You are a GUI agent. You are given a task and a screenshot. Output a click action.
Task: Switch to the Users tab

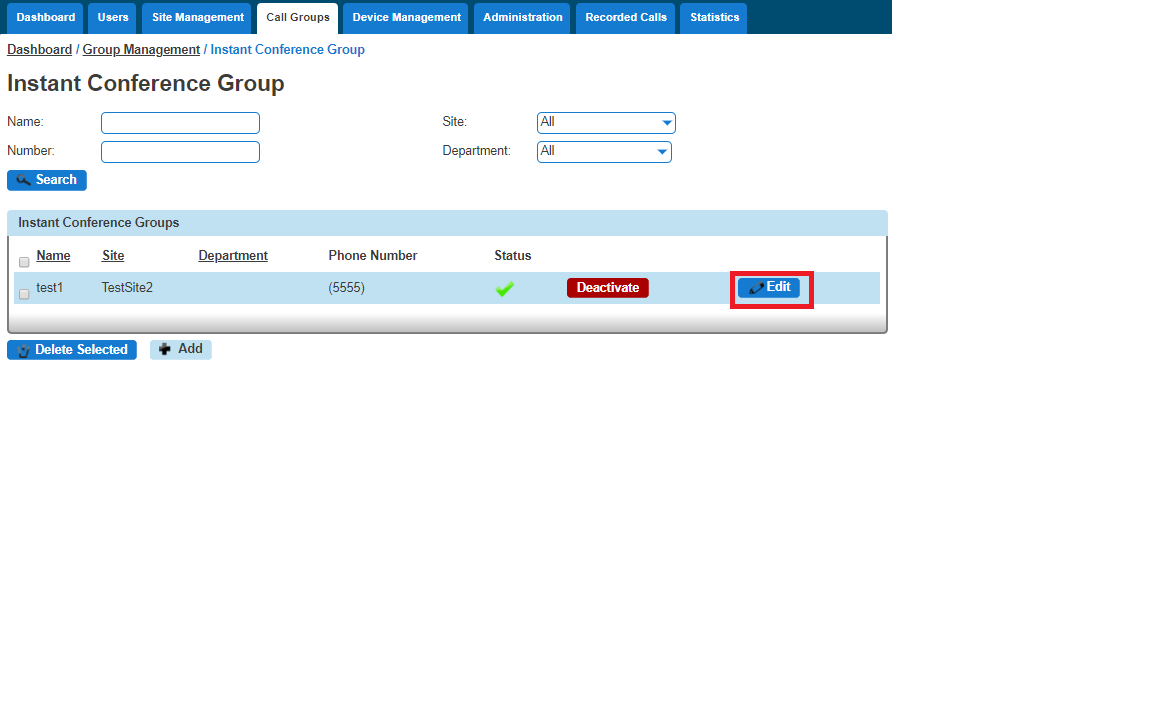click(x=113, y=18)
